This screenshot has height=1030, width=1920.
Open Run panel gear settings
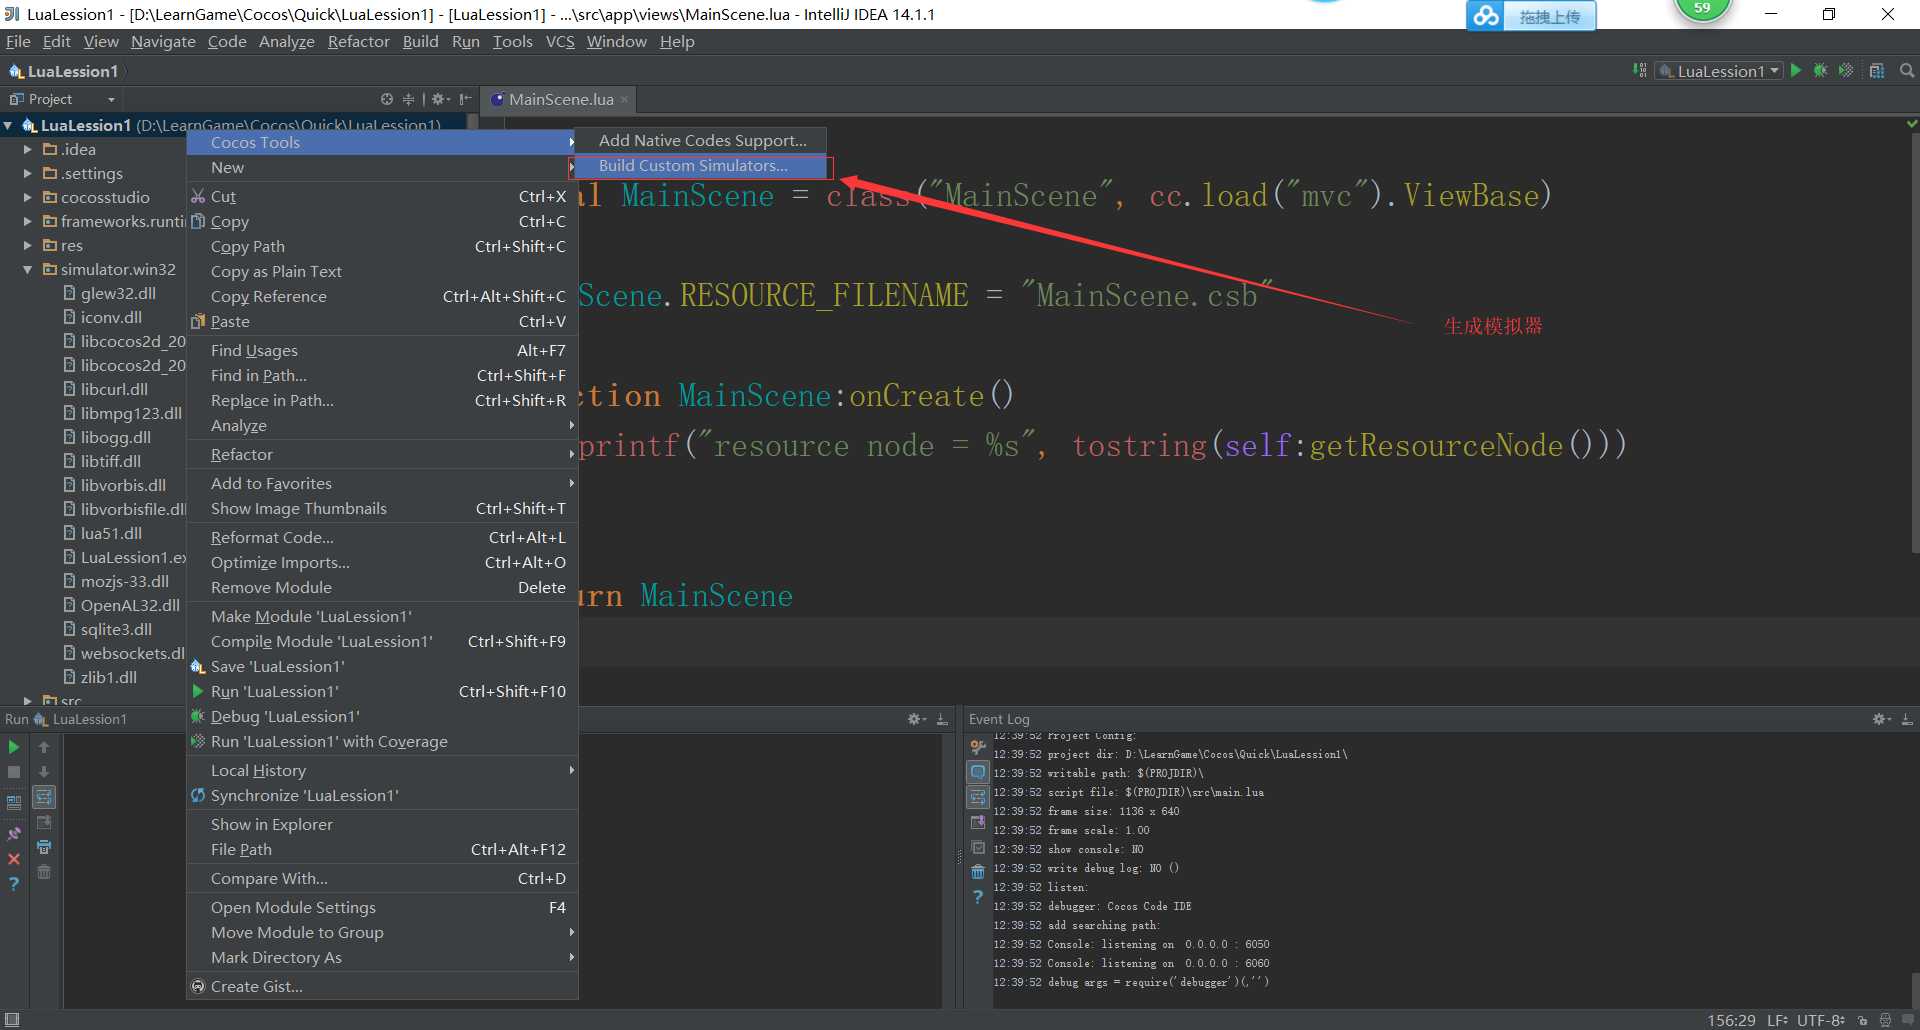[916, 719]
